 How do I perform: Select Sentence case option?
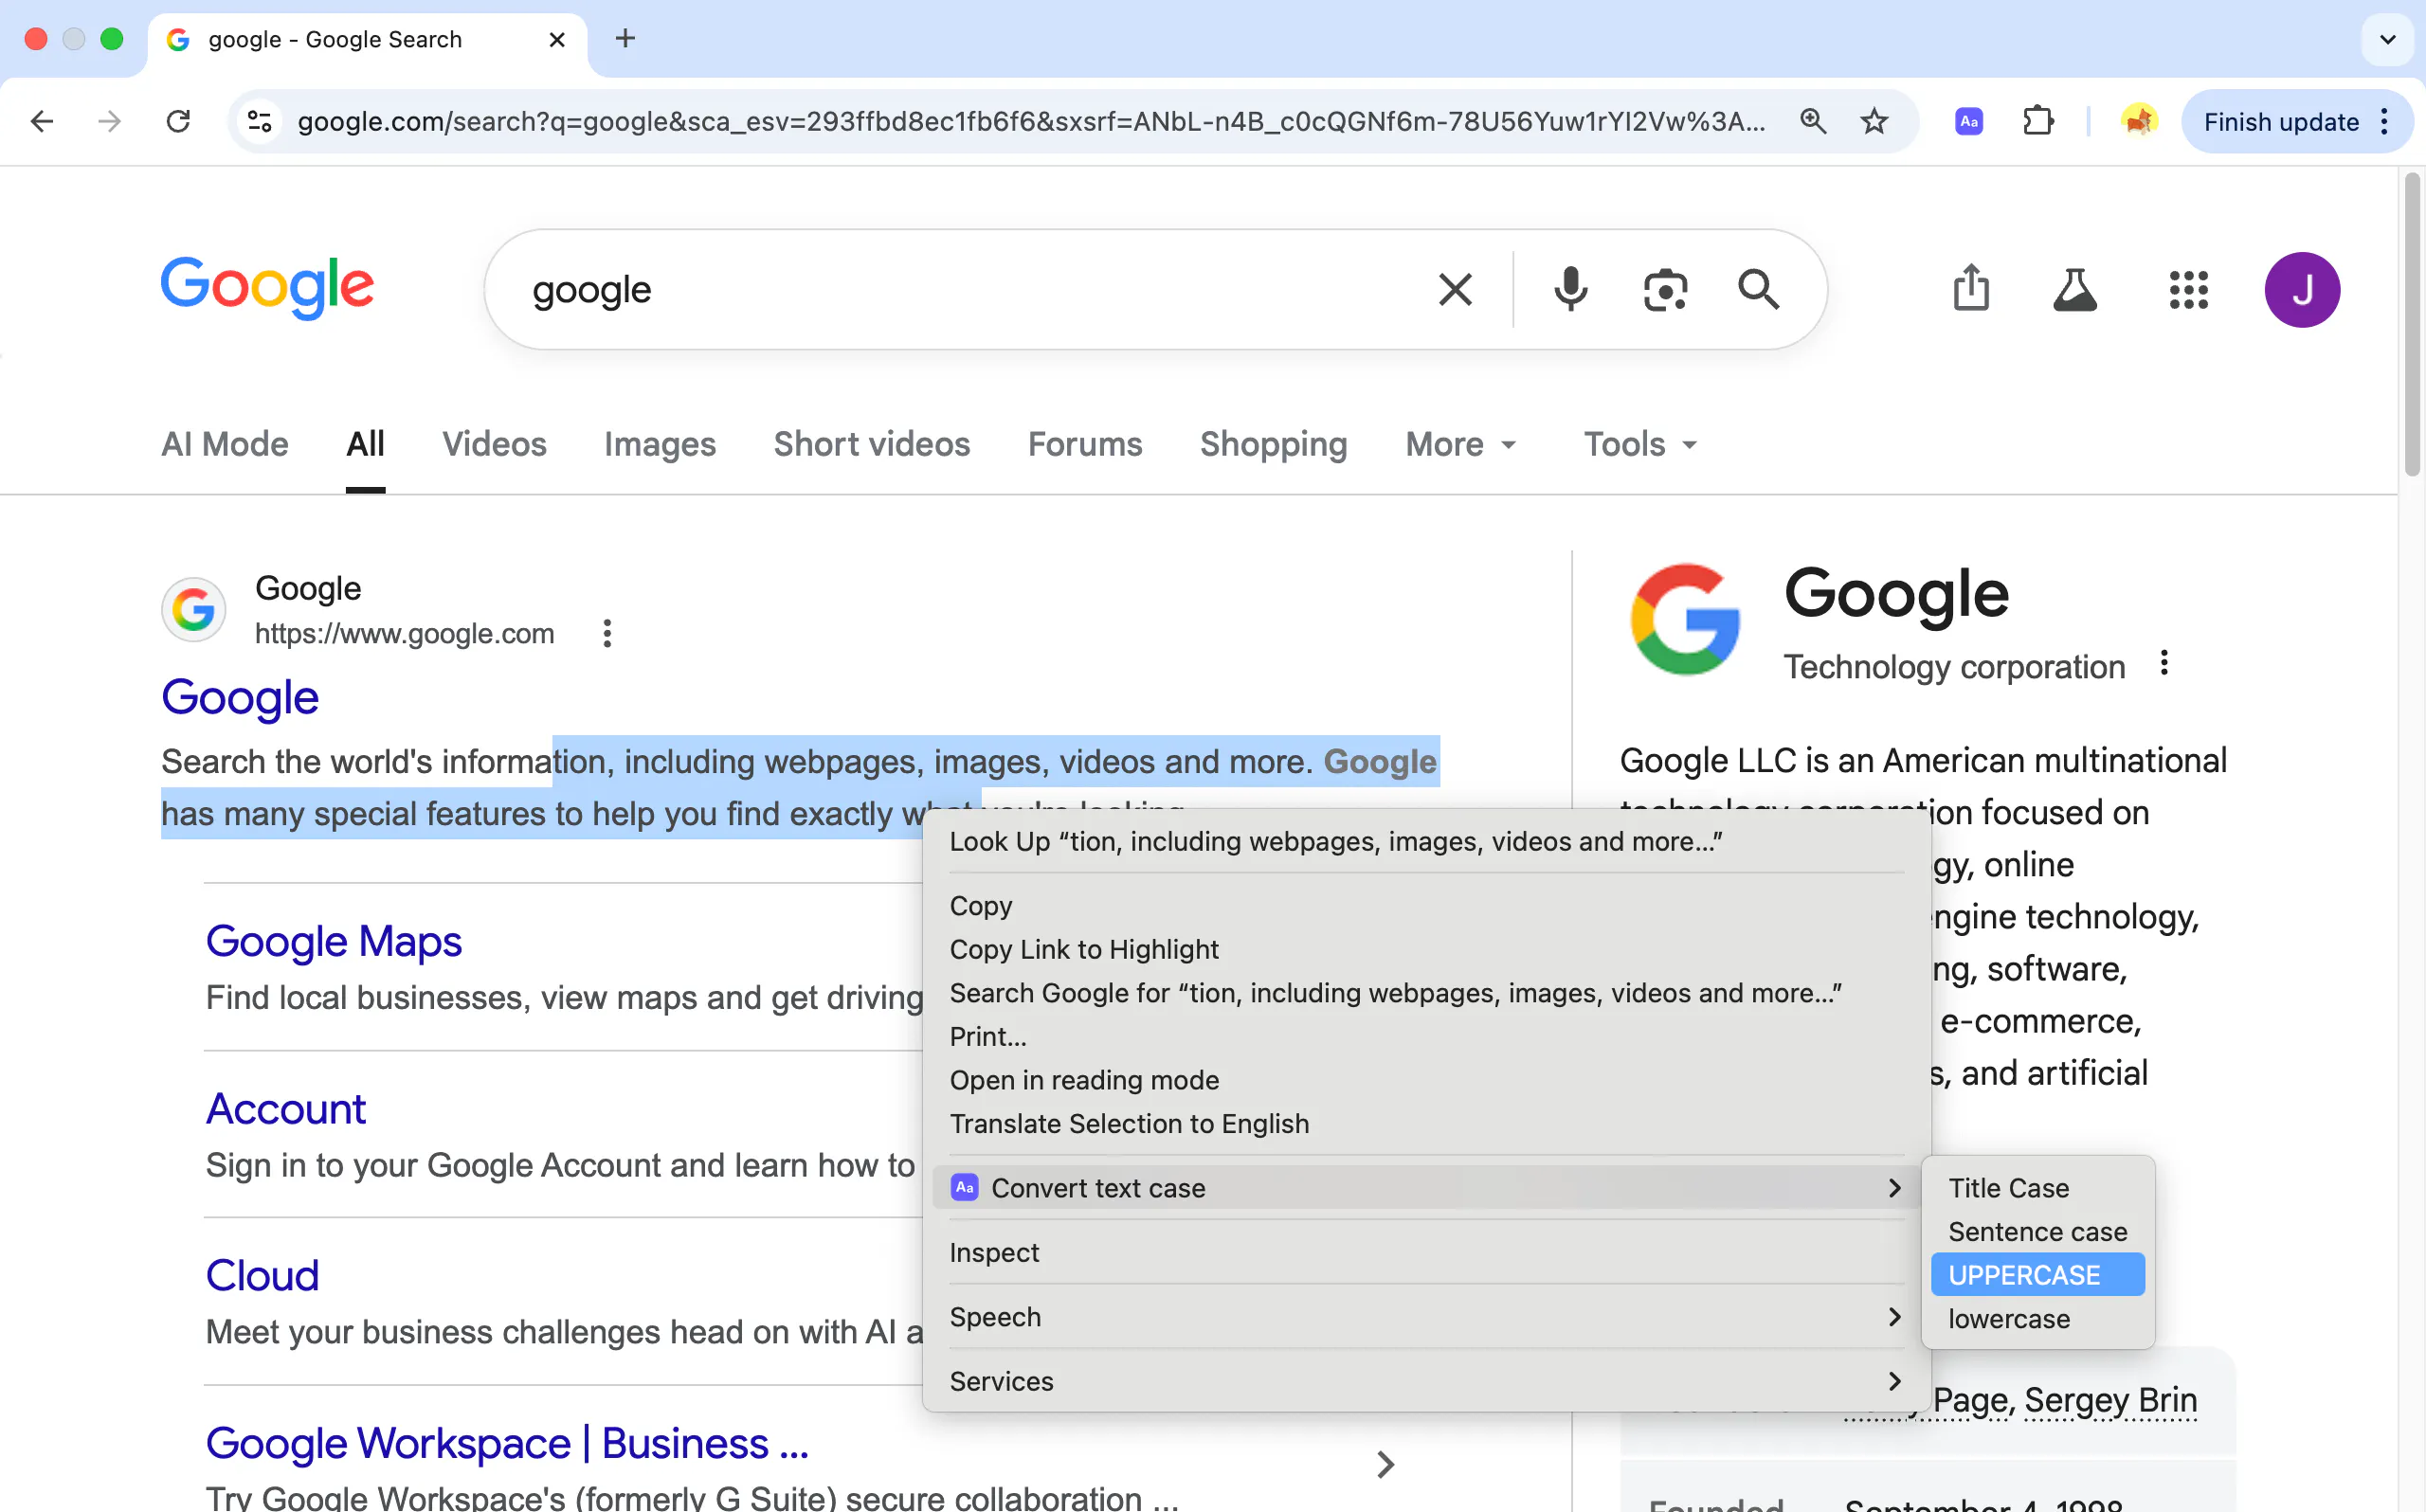pos(2038,1232)
